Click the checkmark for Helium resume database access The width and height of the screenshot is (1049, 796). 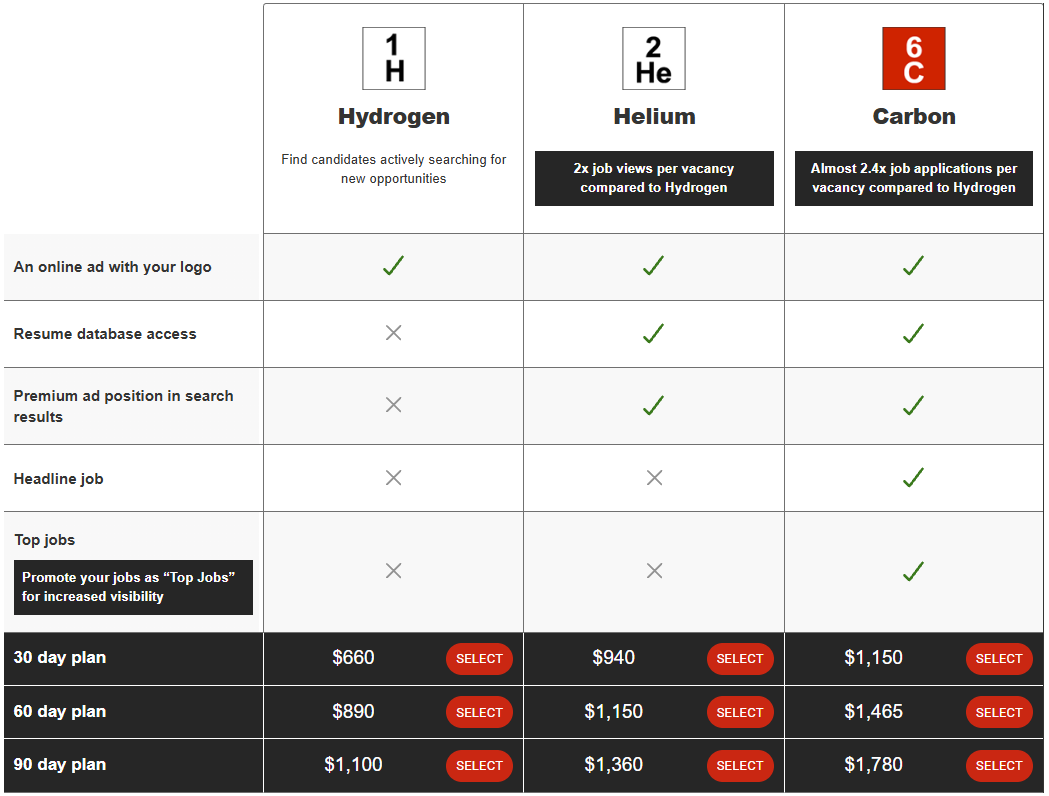pos(653,333)
